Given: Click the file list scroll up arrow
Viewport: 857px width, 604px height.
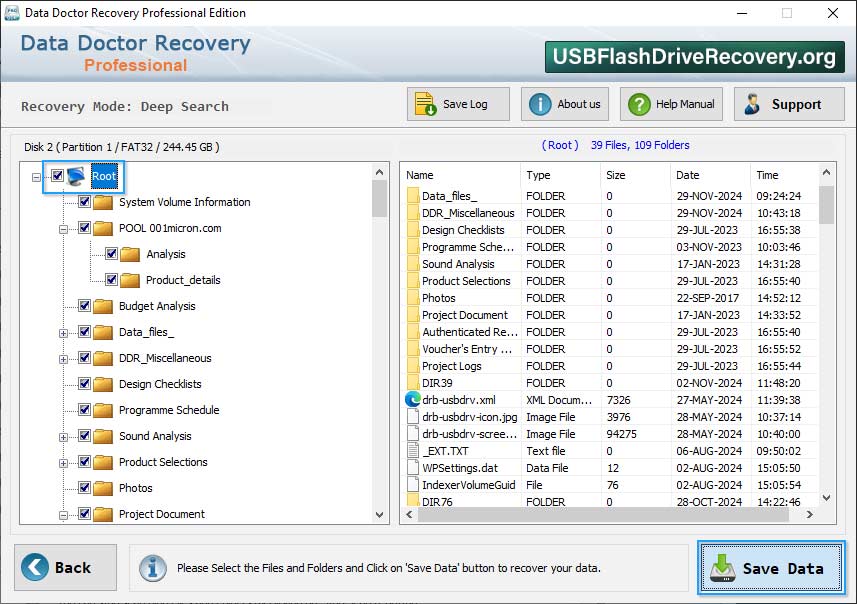Looking at the screenshot, I should click(826, 173).
